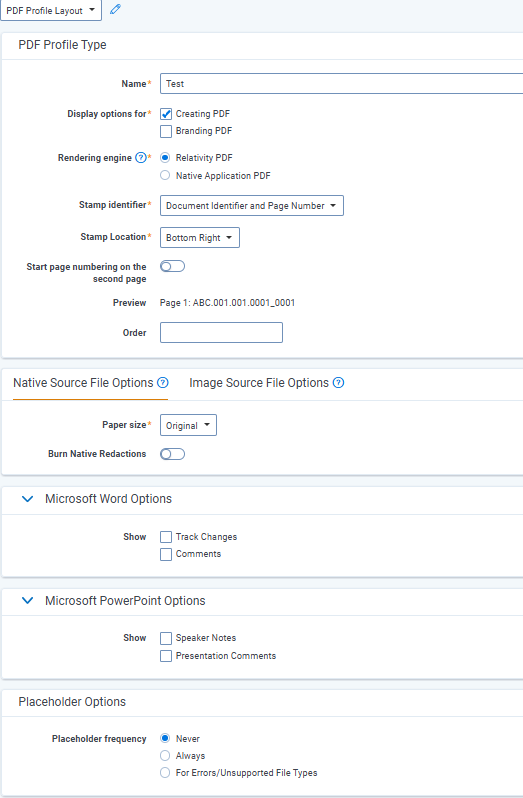Switch to Image Source File Options tab

[259, 383]
